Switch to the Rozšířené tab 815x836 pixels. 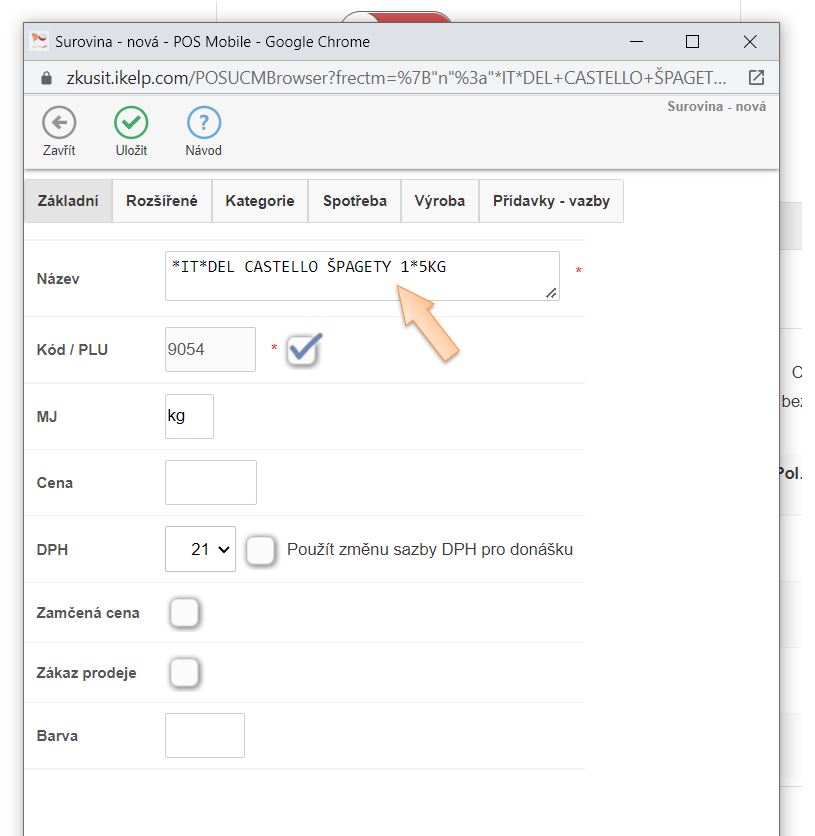pos(161,201)
